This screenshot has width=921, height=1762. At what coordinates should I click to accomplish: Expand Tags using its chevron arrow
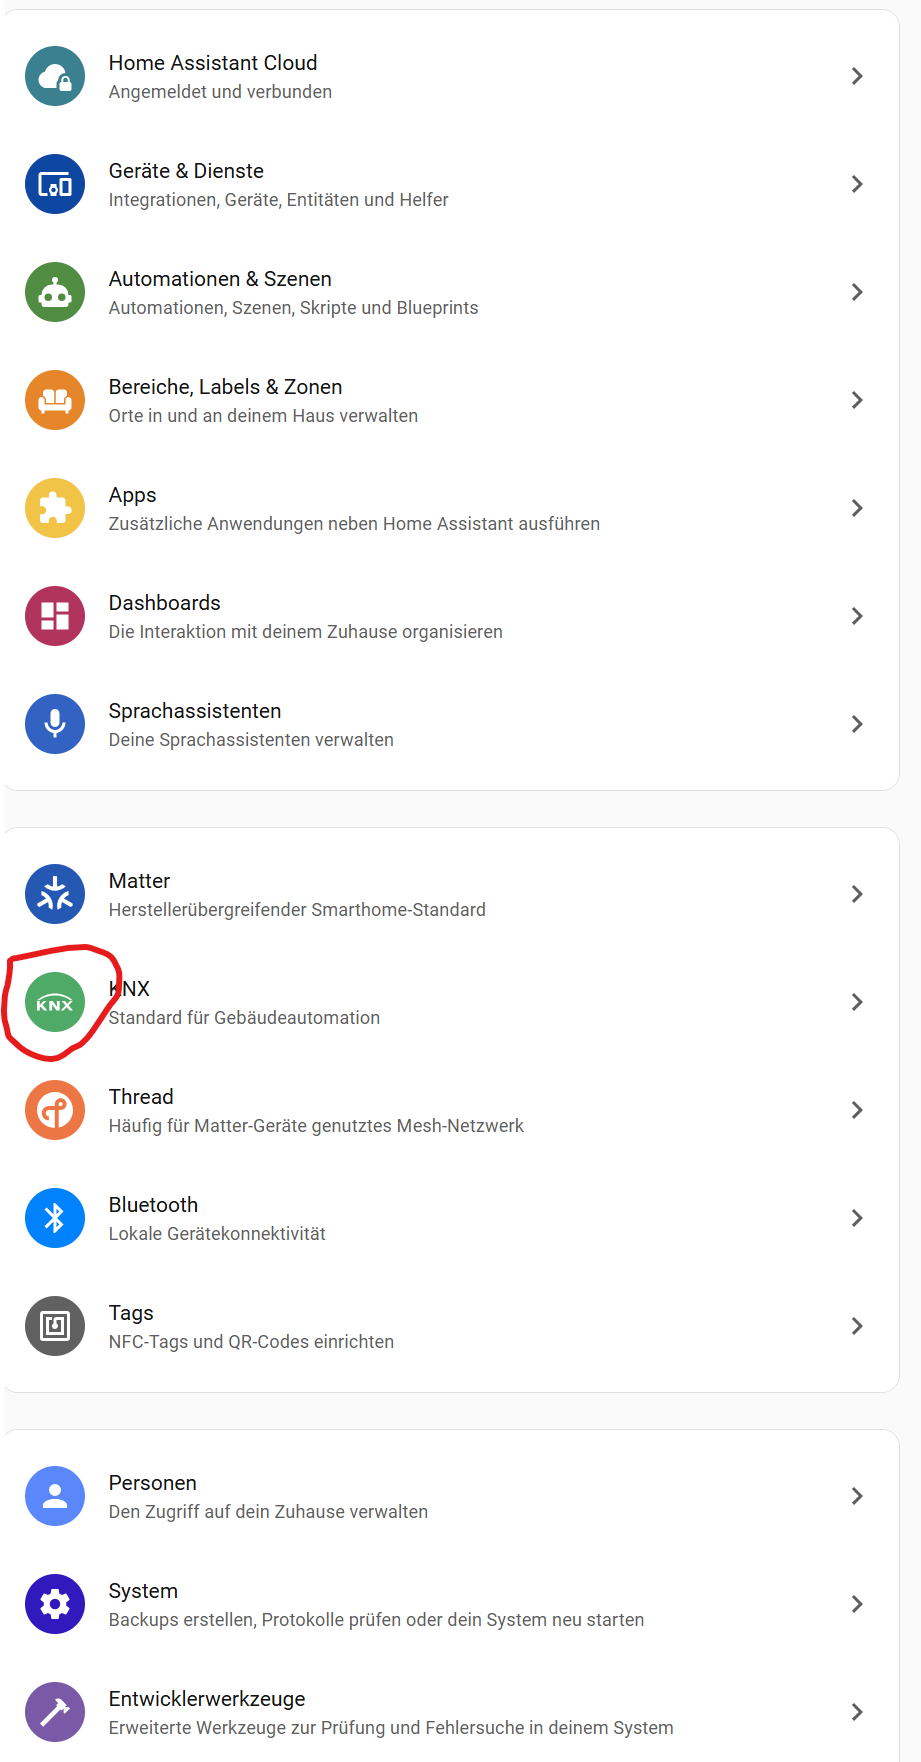point(856,1326)
